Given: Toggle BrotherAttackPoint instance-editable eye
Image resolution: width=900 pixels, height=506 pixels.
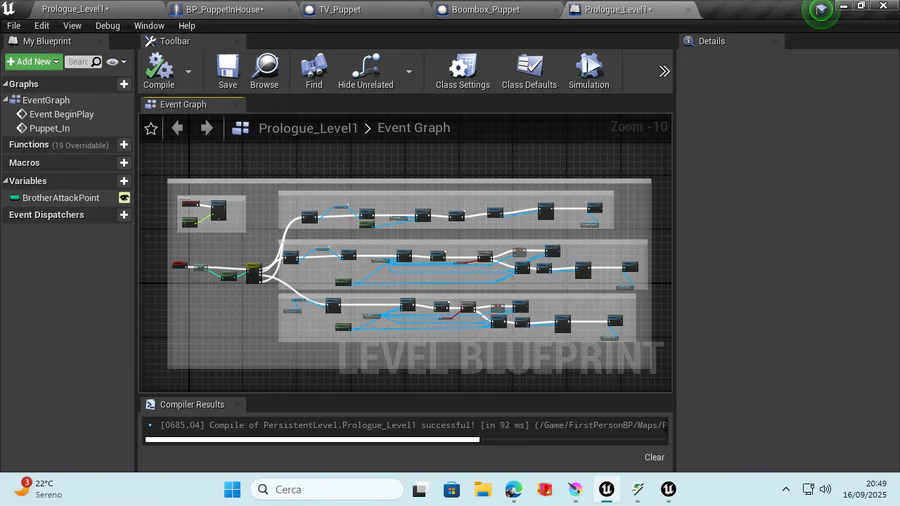Looking at the screenshot, I should pos(124,197).
